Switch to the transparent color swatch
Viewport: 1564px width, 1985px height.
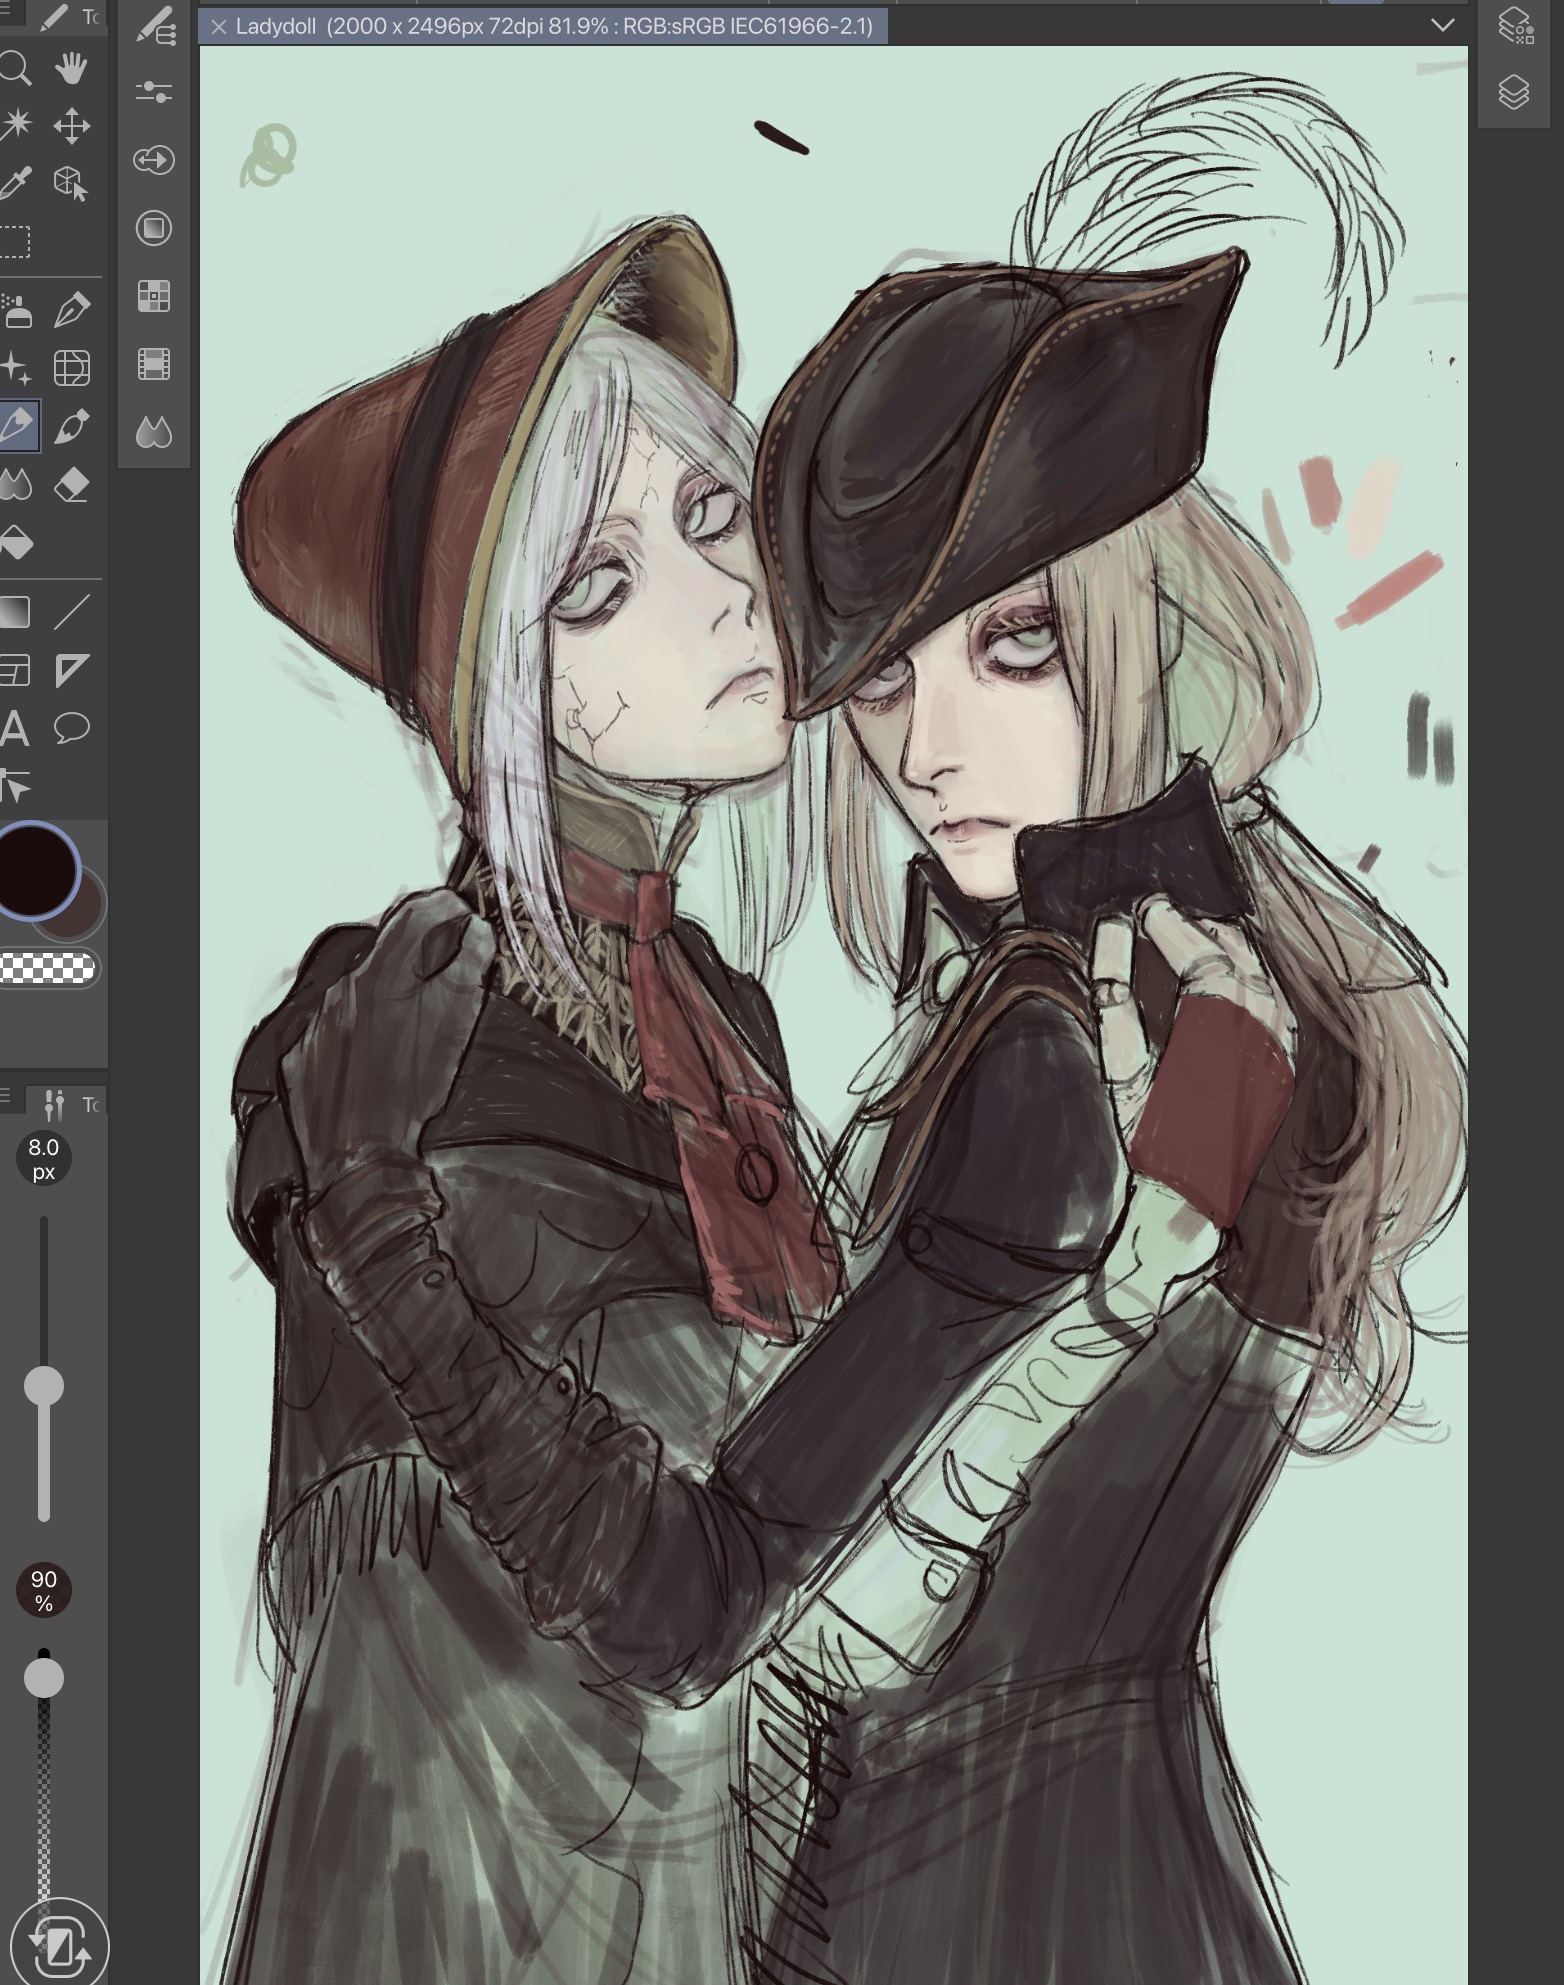point(48,968)
